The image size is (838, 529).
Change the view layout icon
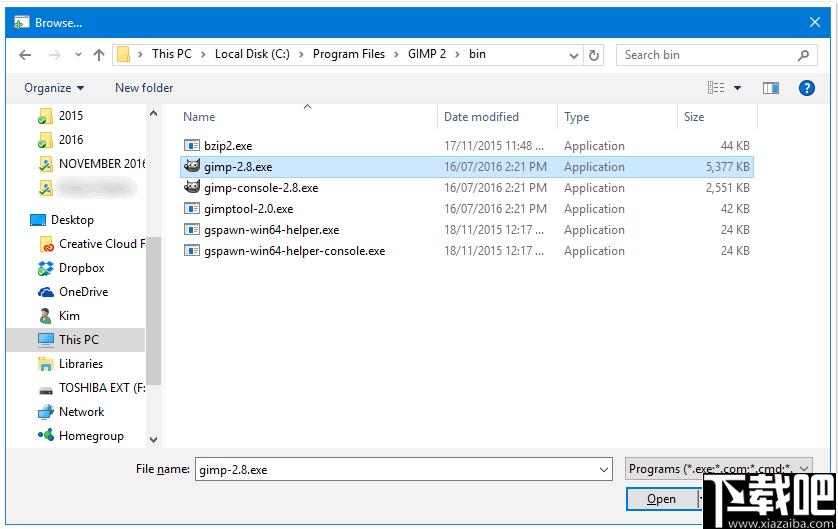[716, 88]
